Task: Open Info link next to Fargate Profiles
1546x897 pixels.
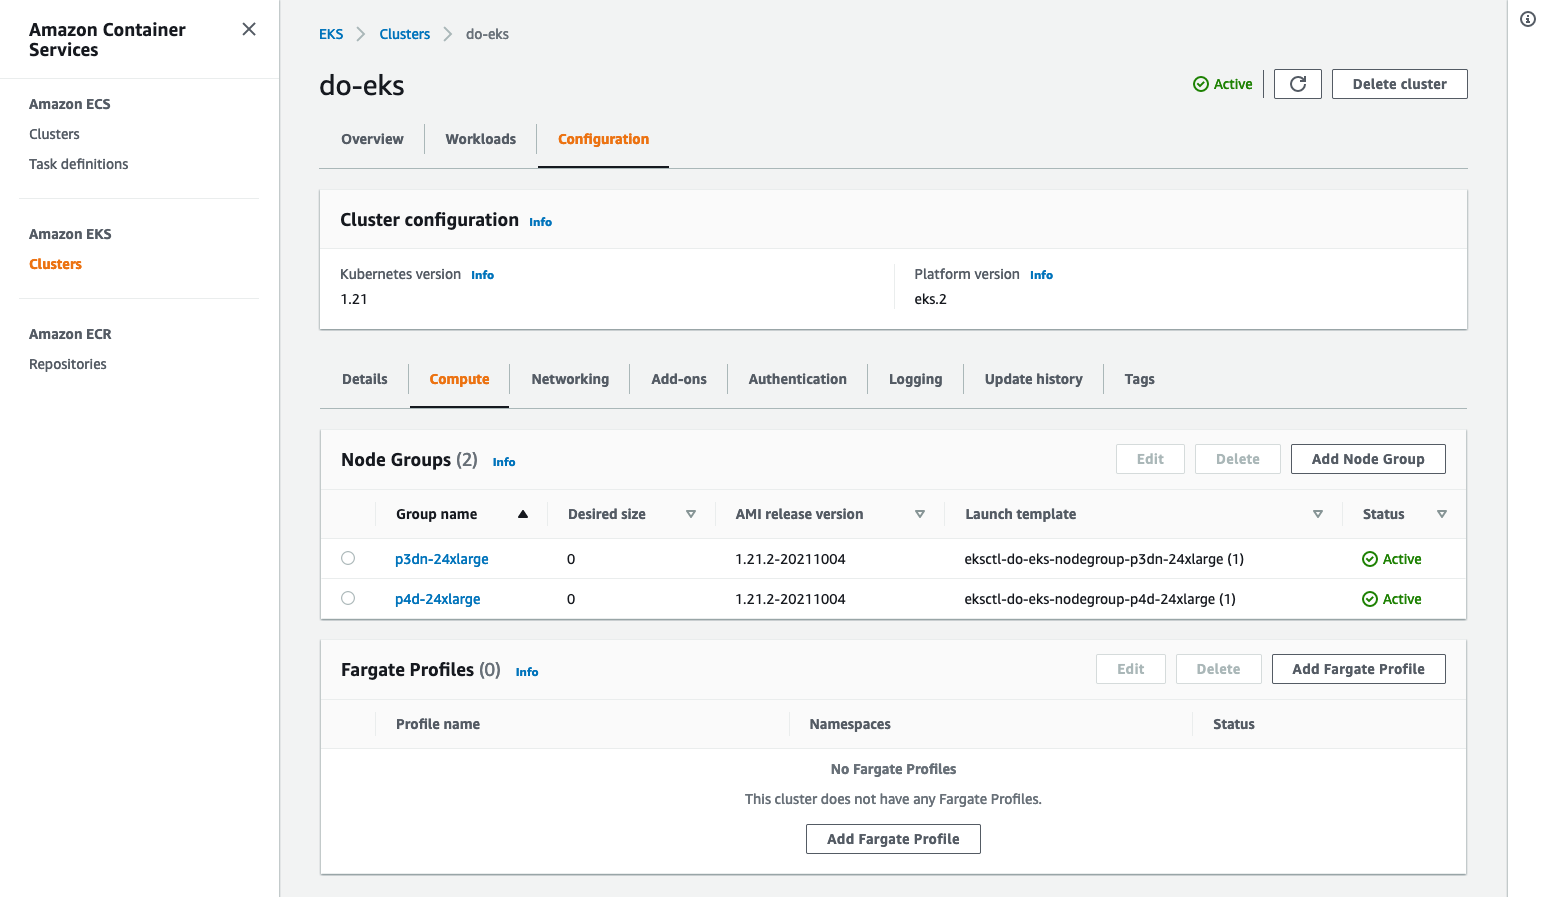Action: tap(527, 672)
